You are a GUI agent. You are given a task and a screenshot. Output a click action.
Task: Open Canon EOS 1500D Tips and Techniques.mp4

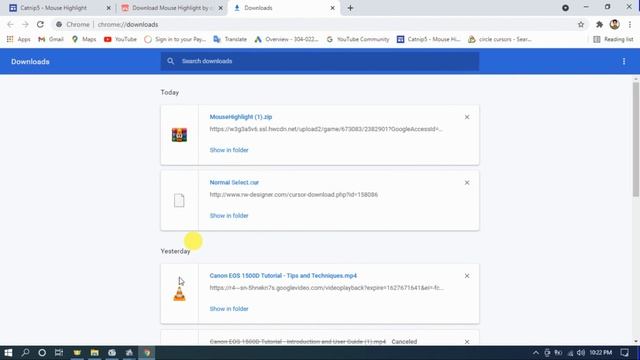tap(283, 276)
